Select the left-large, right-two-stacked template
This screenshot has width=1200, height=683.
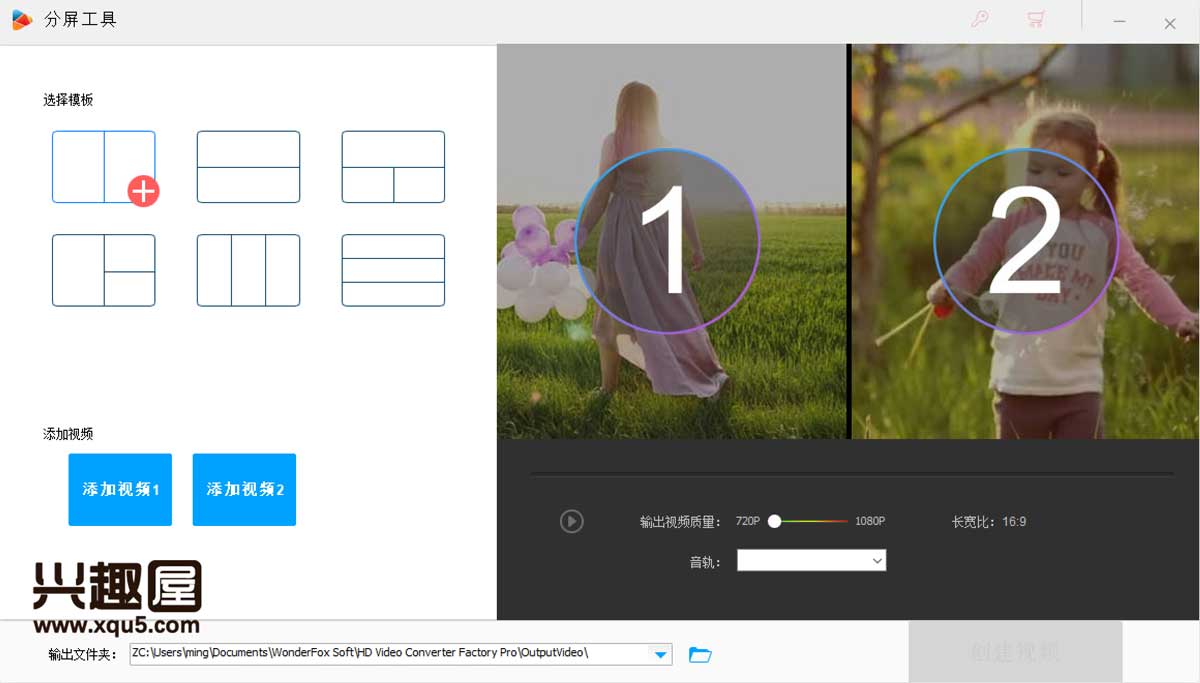(x=103, y=270)
